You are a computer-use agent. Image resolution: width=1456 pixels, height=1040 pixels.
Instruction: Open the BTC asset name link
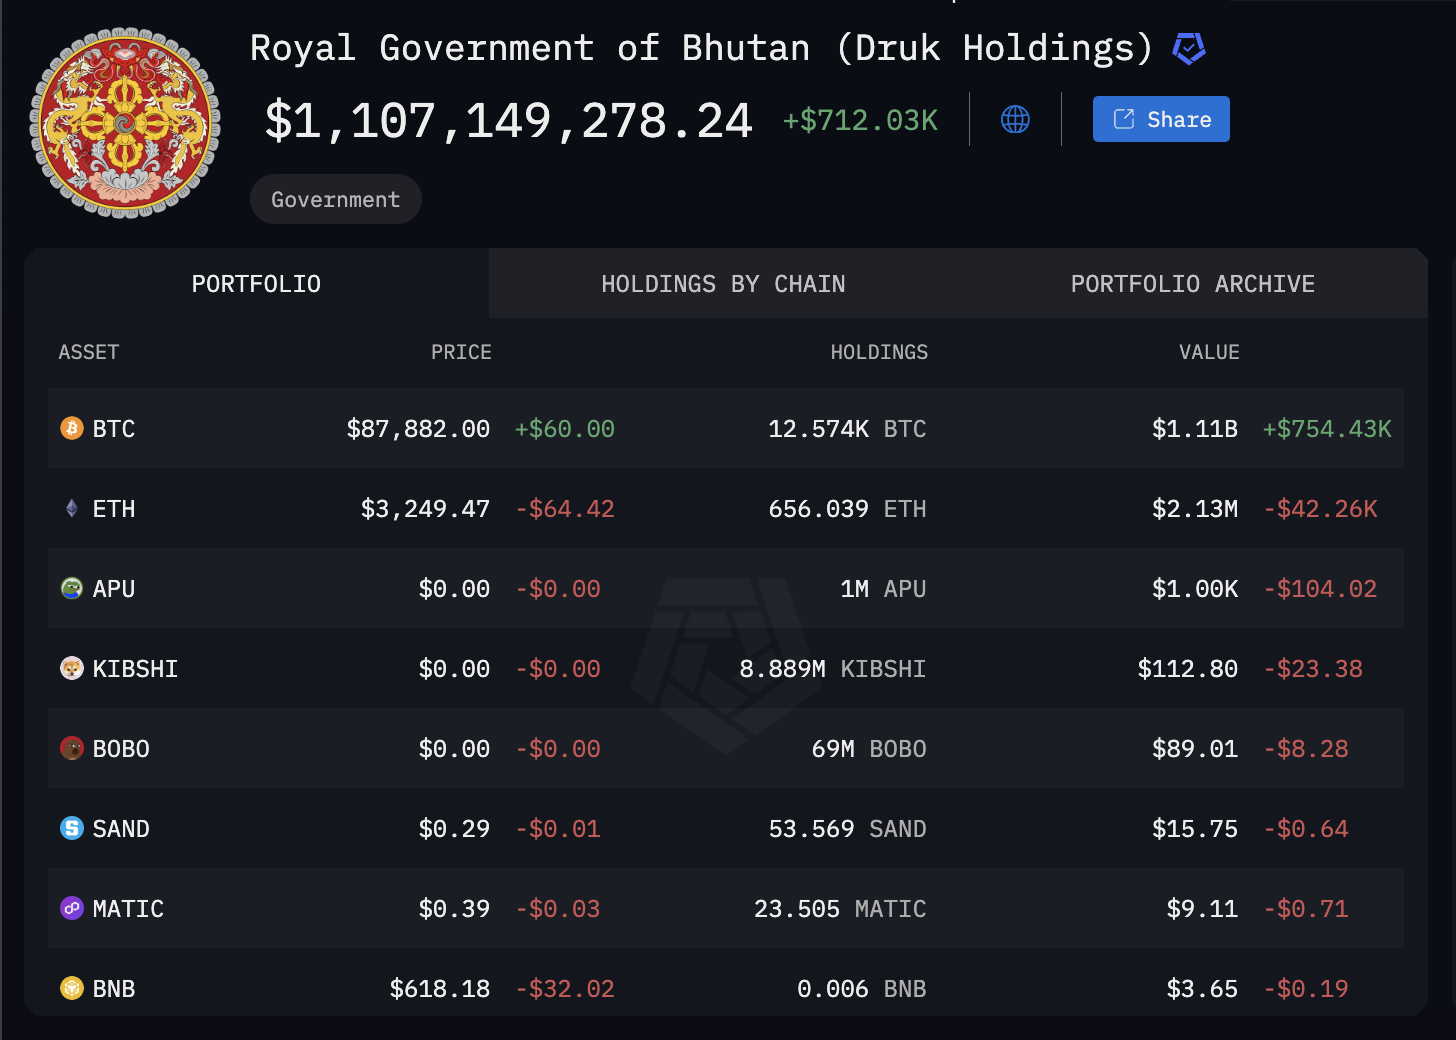(x=114, y=429)
